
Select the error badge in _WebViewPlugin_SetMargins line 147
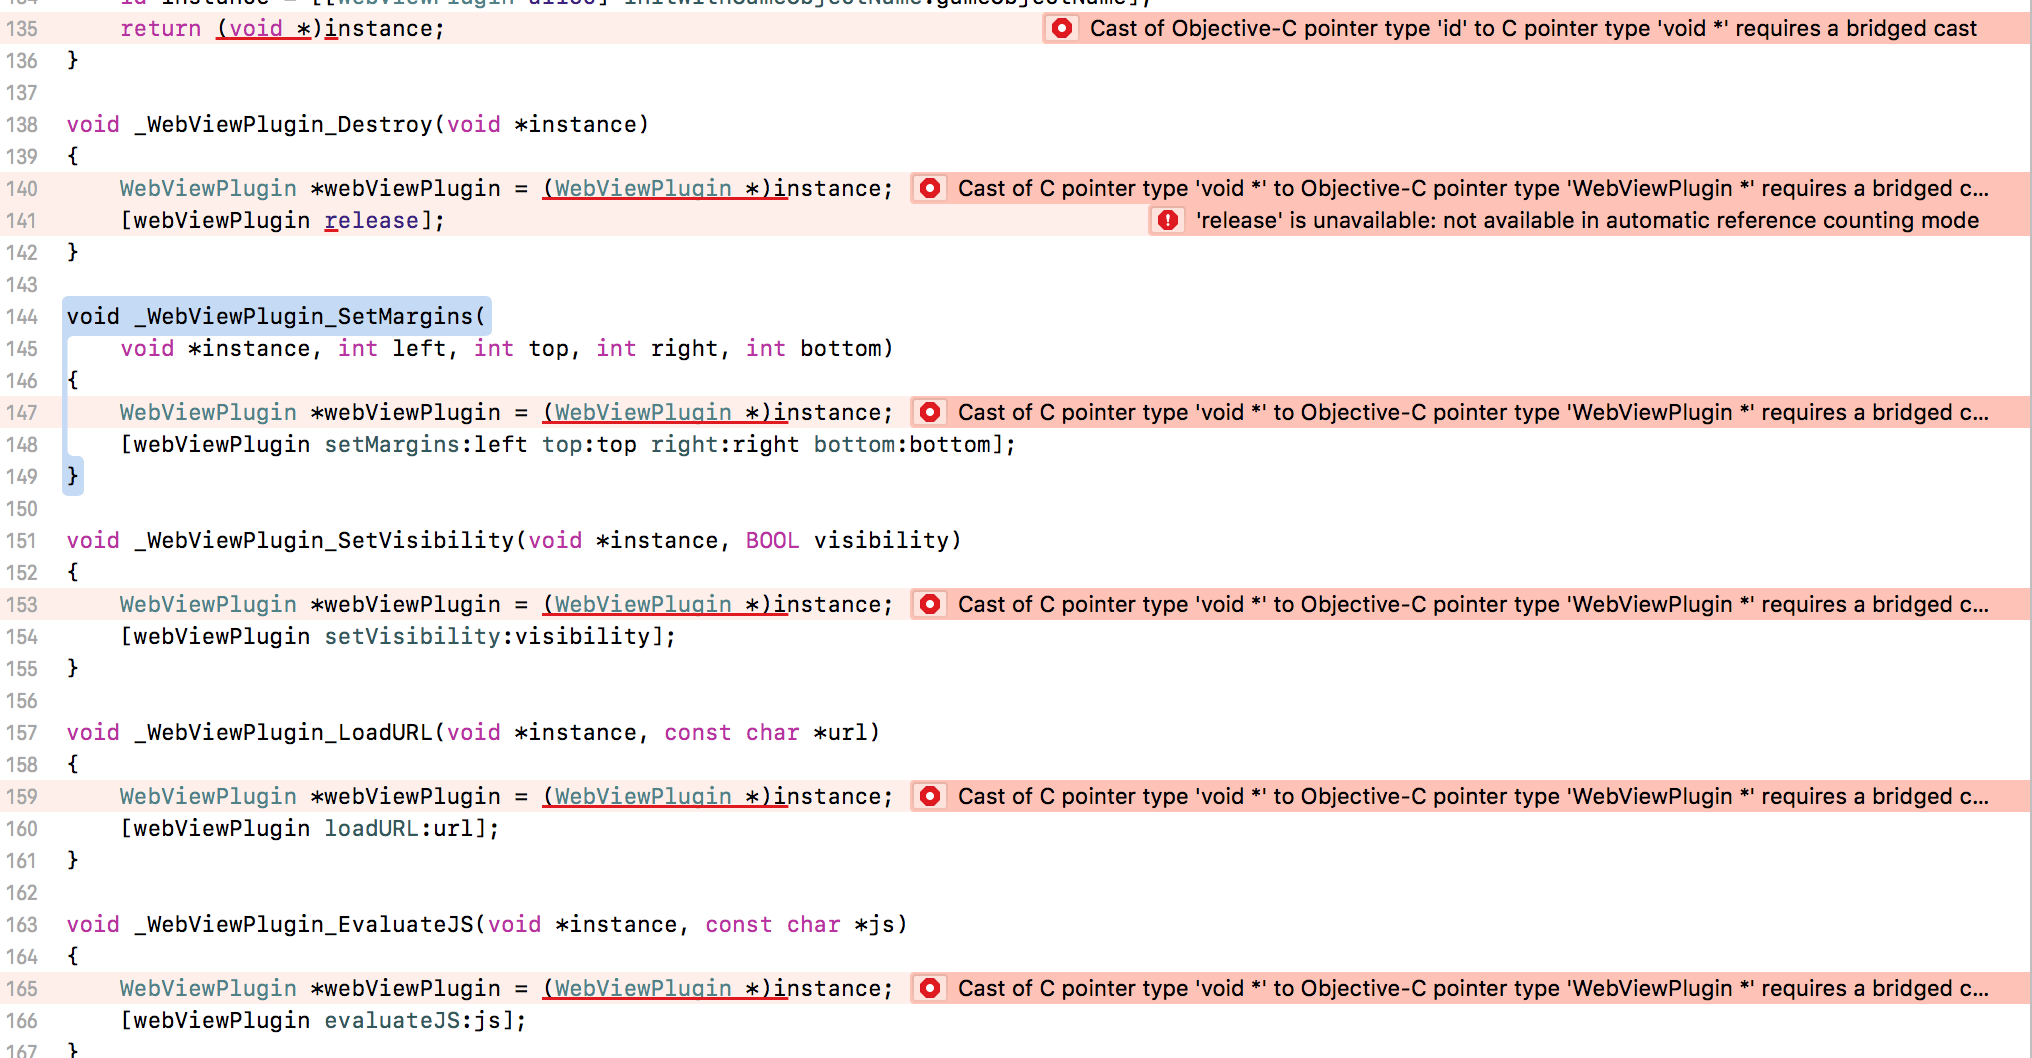click(930, 412)
